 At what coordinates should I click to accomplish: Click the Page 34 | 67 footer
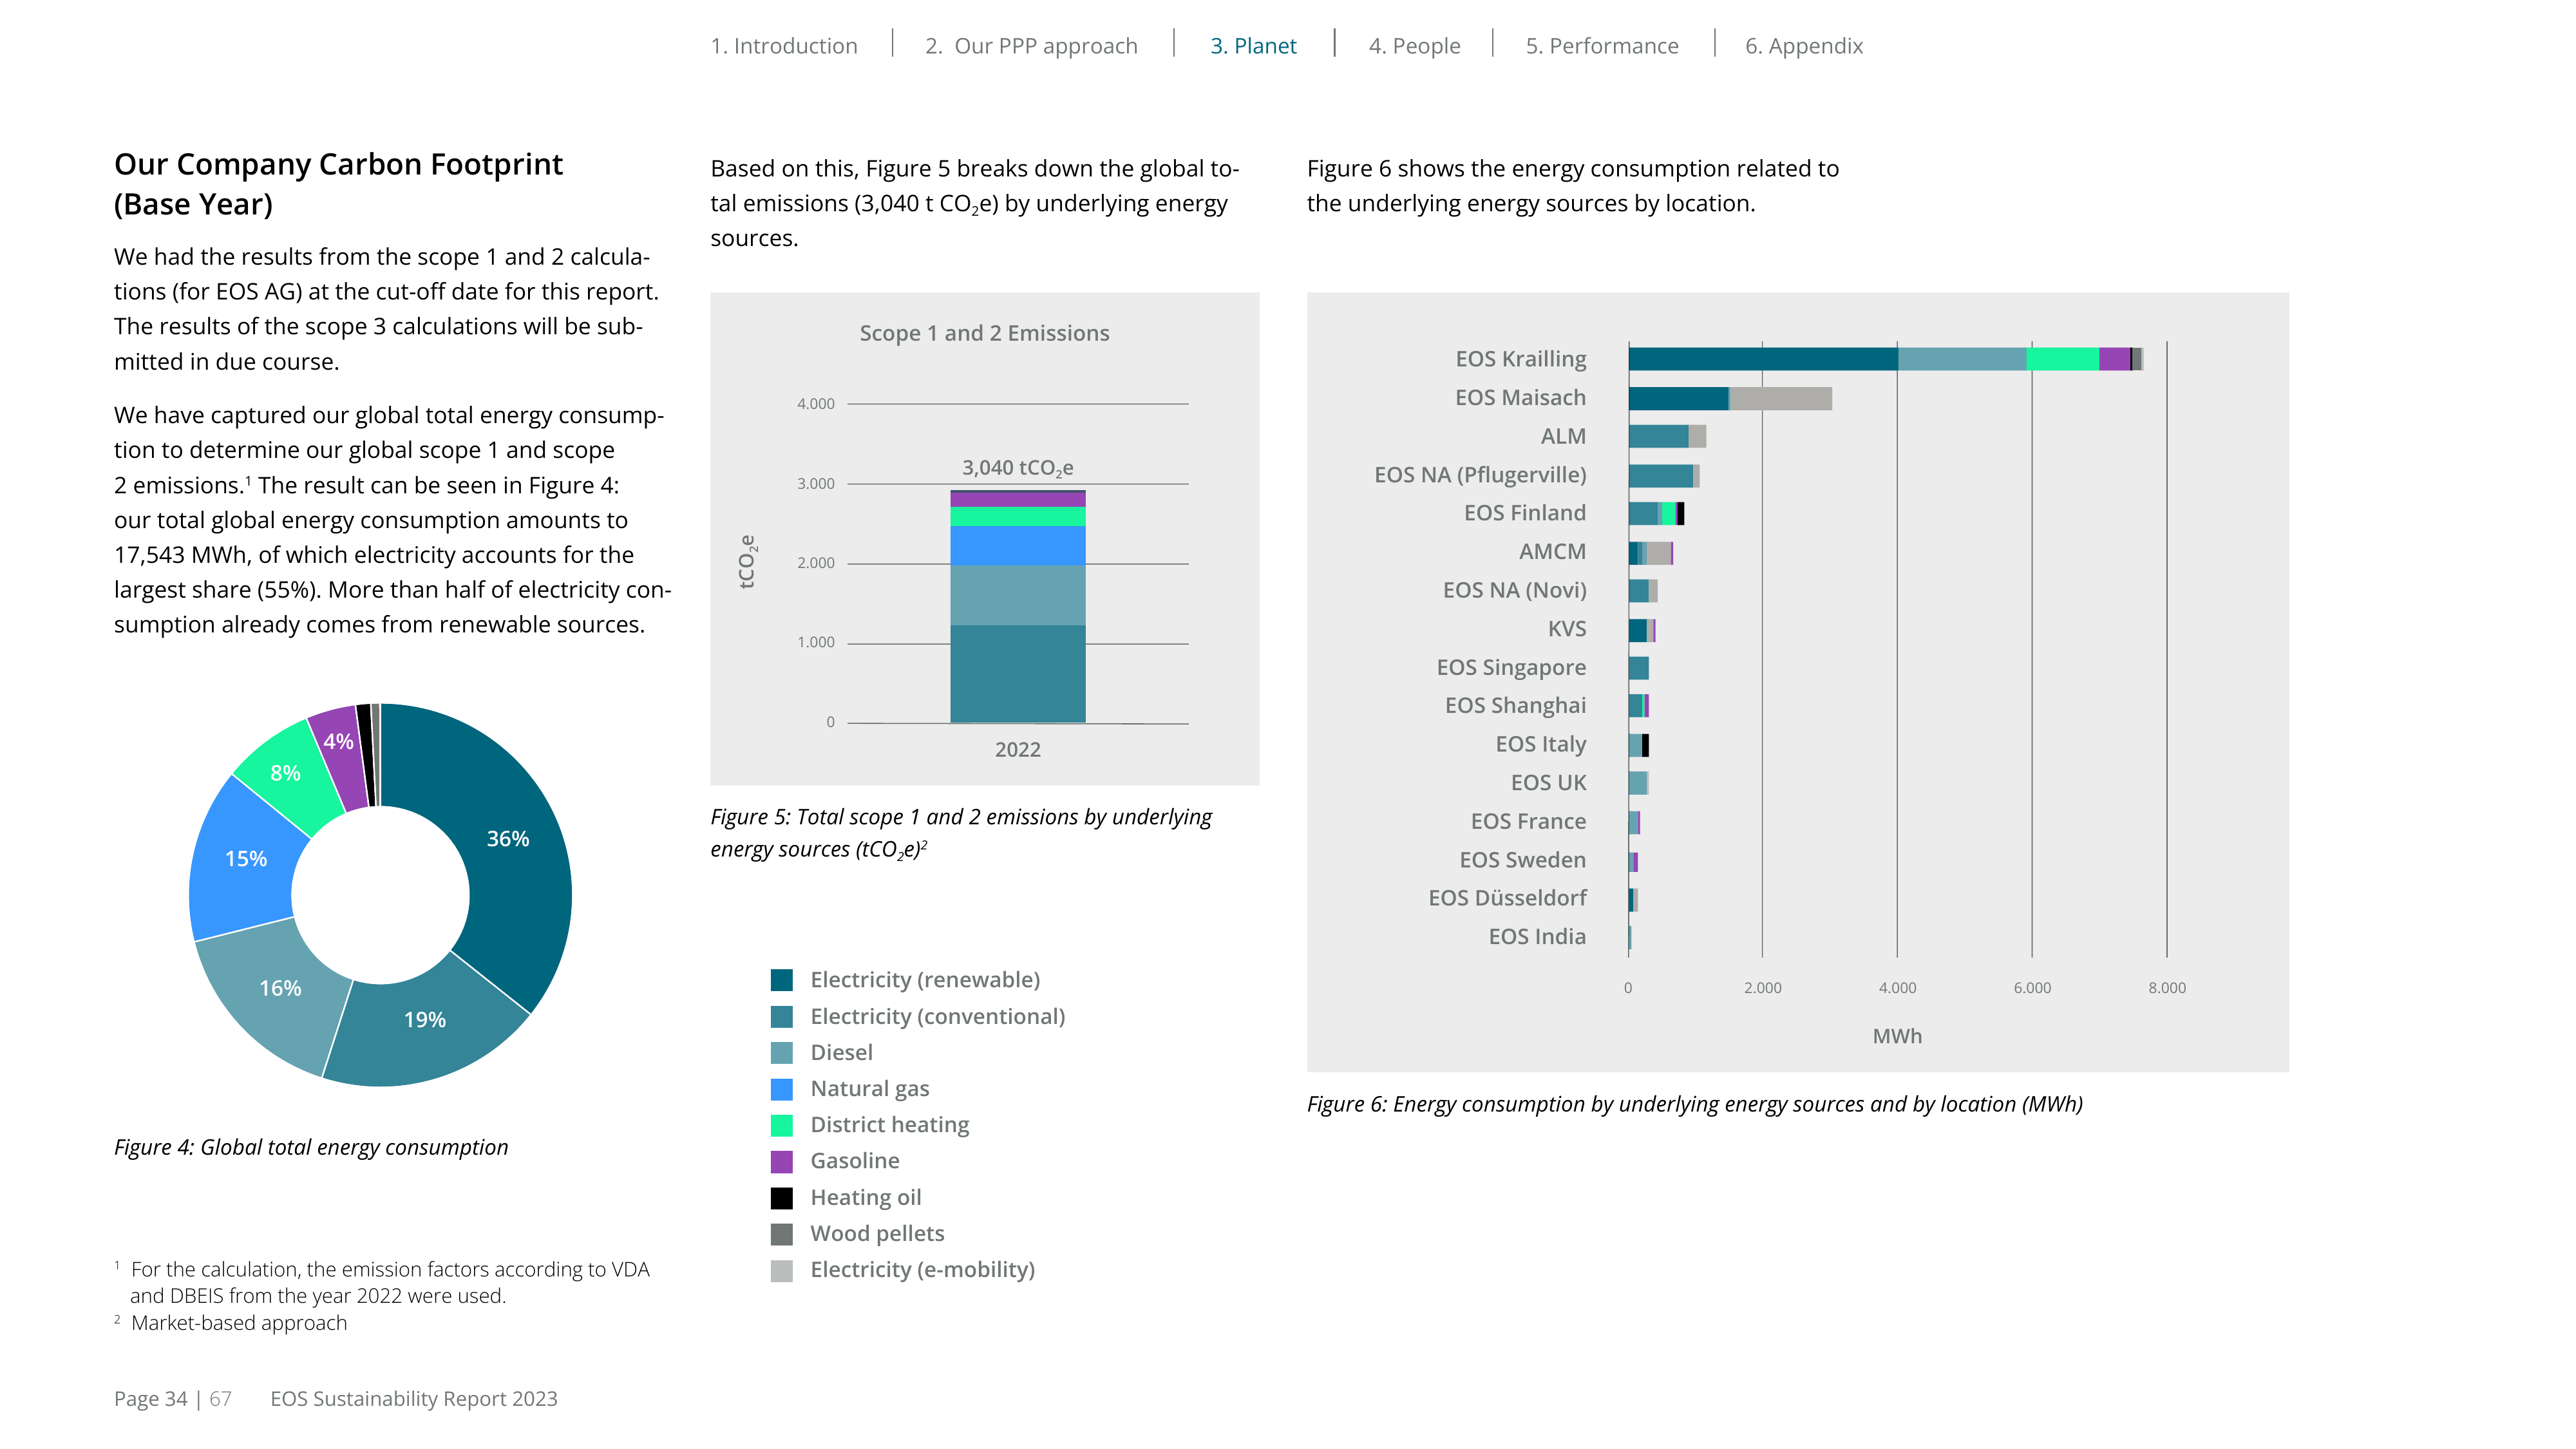pos(173,1399)
